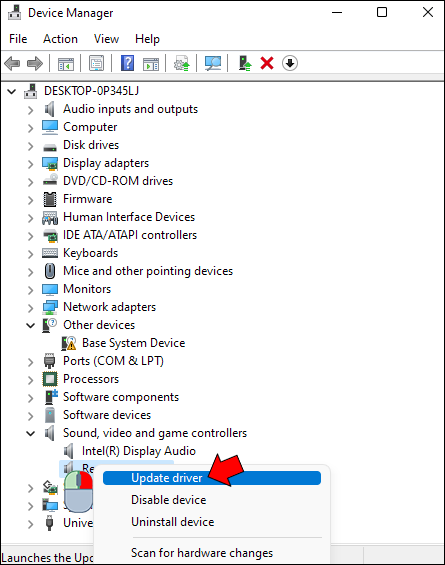This screenshot has width=445, height=565.
Task: Open the Action menu
Action: click(60, 39)
